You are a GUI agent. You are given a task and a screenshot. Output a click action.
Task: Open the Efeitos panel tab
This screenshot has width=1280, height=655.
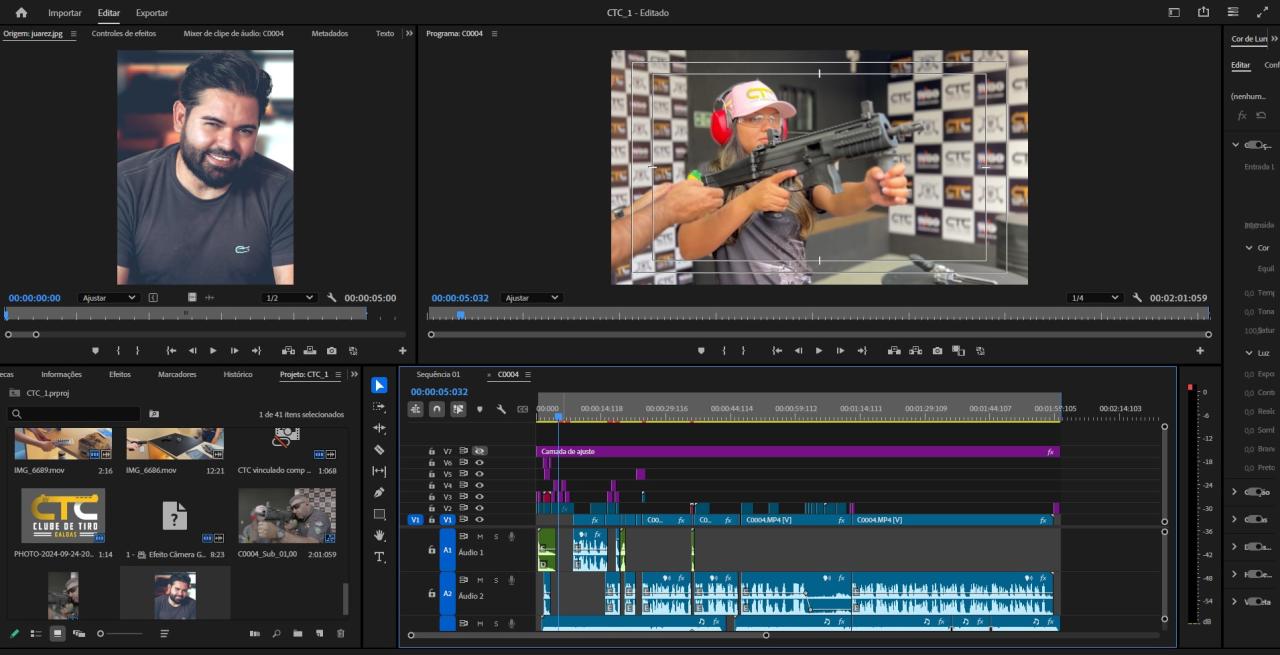click(x=120, y=374)
